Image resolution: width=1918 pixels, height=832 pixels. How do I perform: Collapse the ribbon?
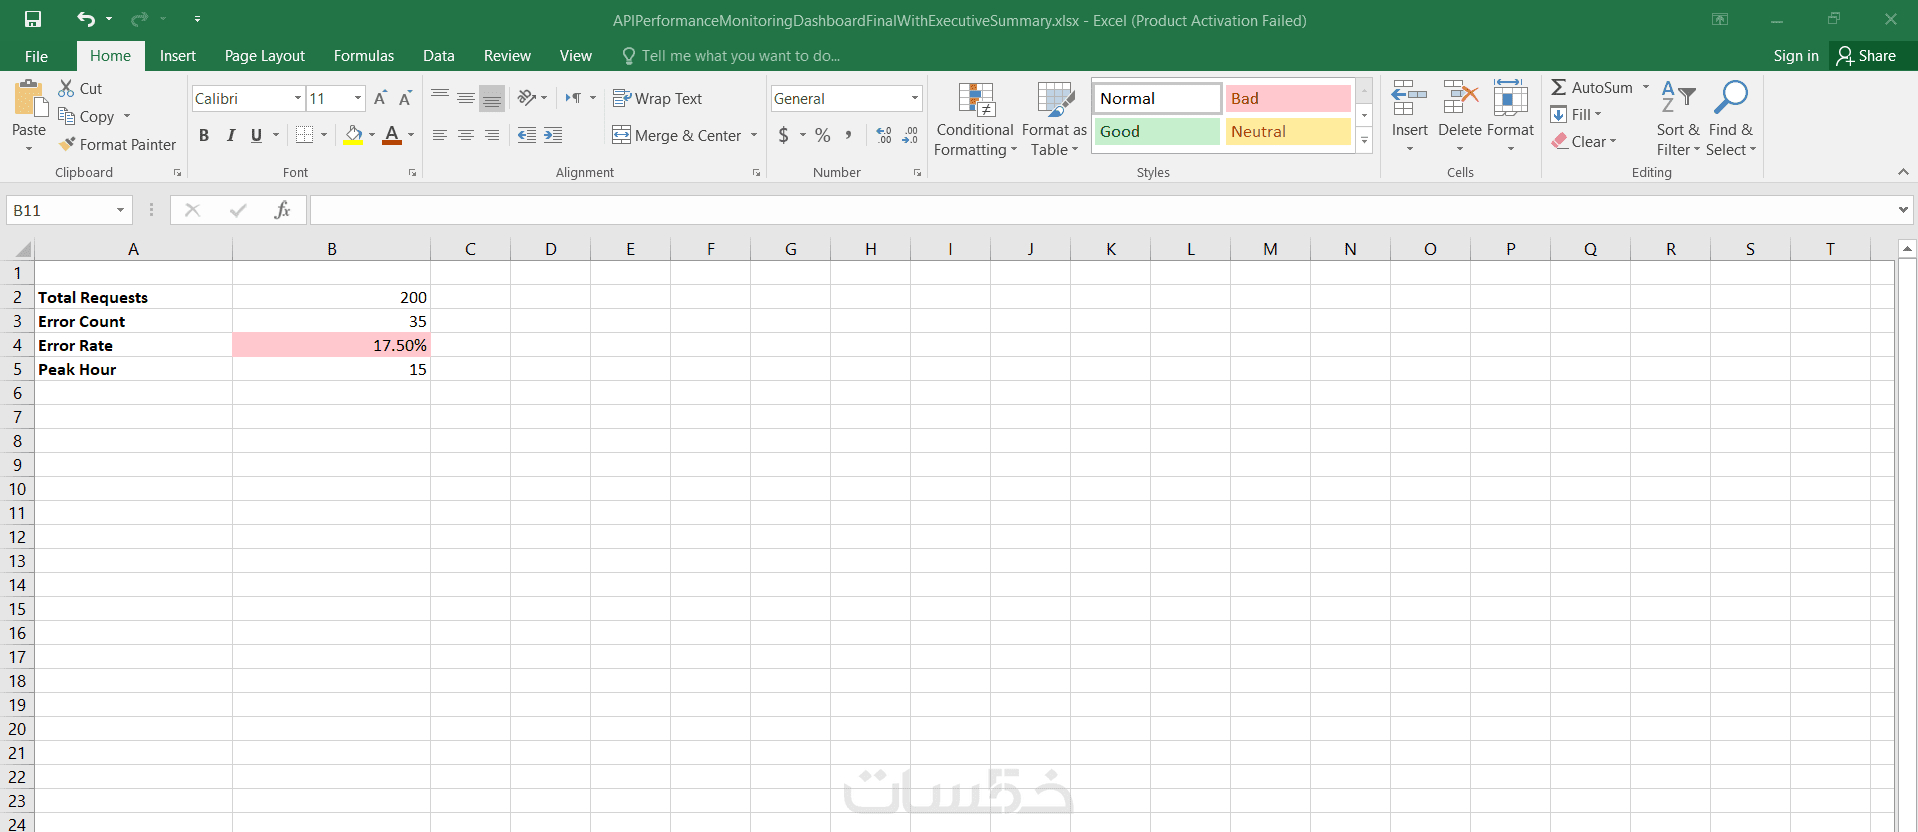click(x=1903, y=172)
